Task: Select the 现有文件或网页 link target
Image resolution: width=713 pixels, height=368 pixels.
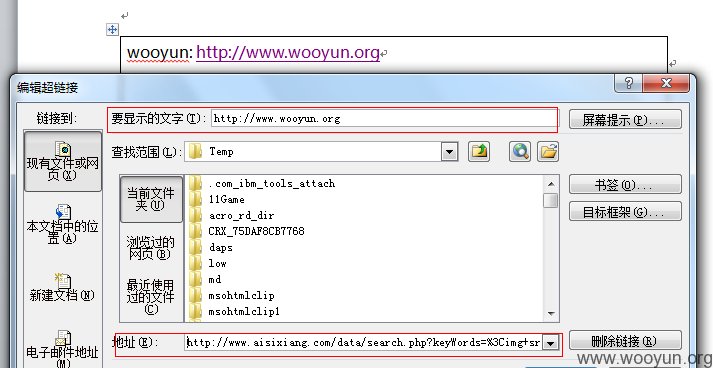Action: 63,161
